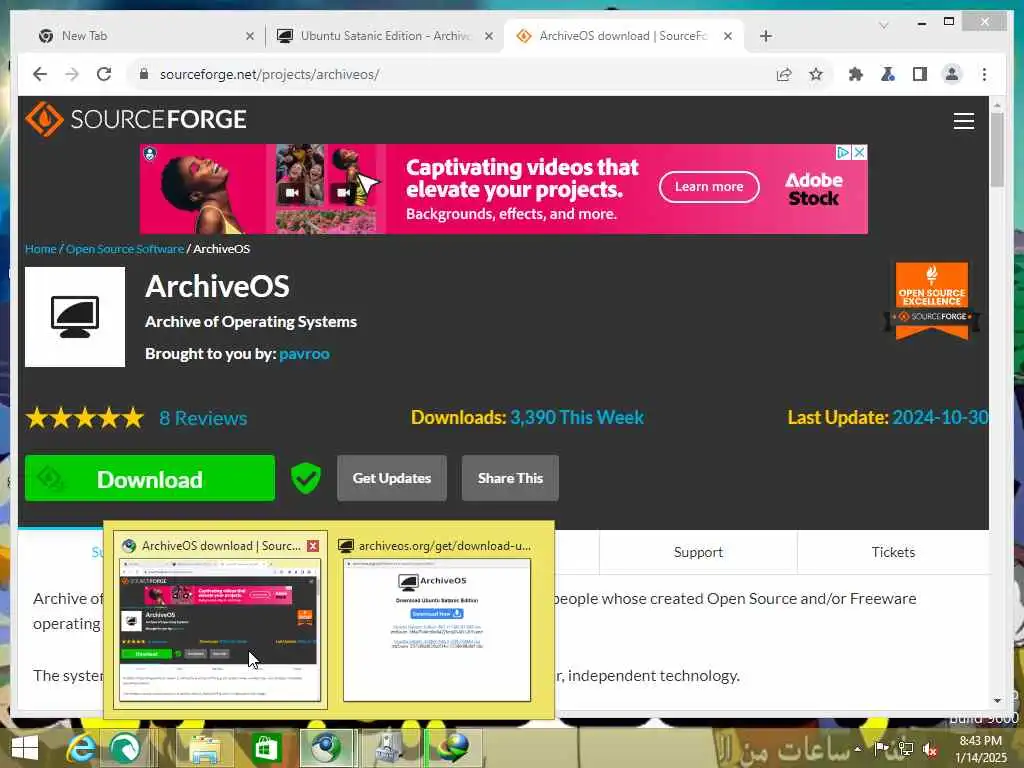1024x768 pixels.
Task: Close the ArchiveOS download preview with red X
Action: pos(313,546)
